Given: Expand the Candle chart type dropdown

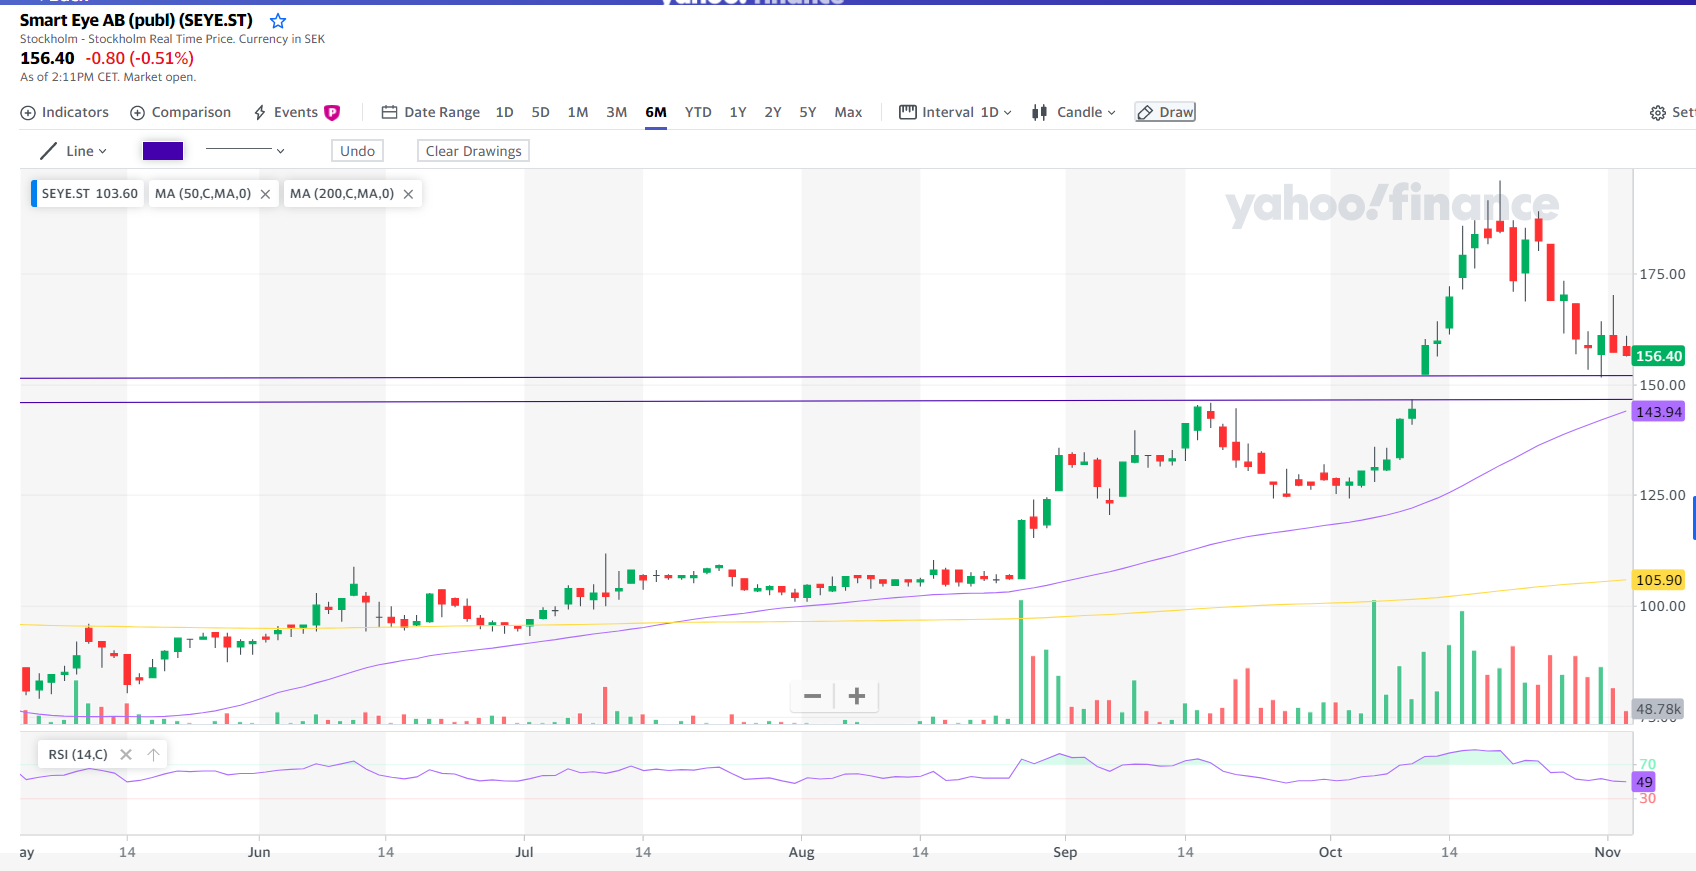Looking at the screenshot, I should click(1074, 112).
